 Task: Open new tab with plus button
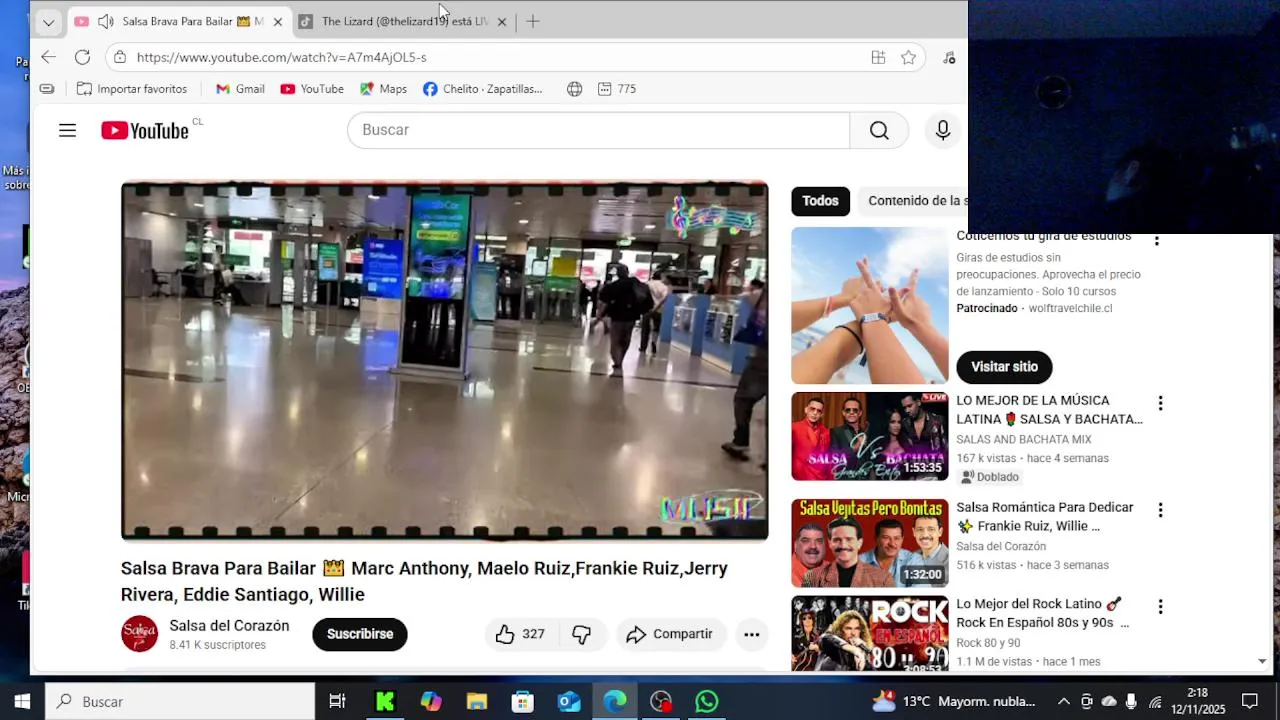click(533, 21)
